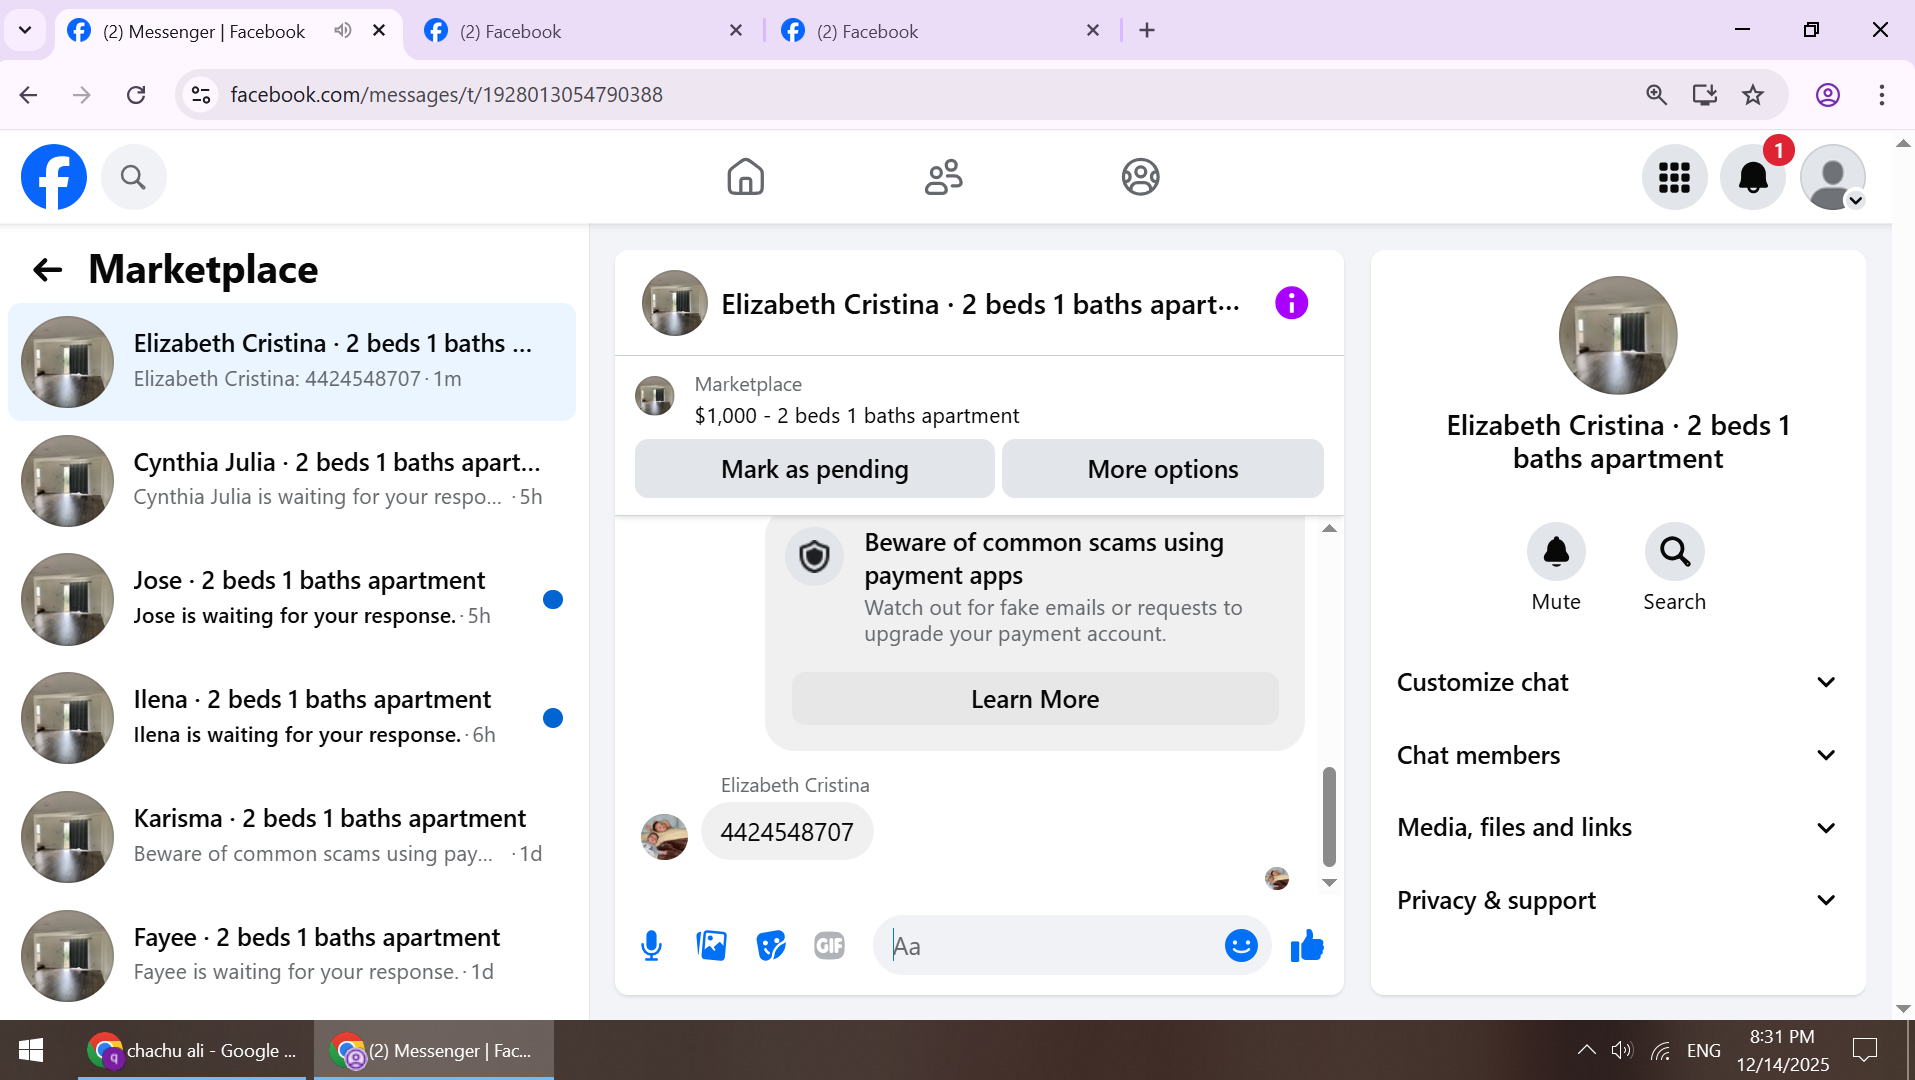This screenshot has width=1915, height=1080.
Task: Close the second Facebook tab
Action: (x=736, y=30)
